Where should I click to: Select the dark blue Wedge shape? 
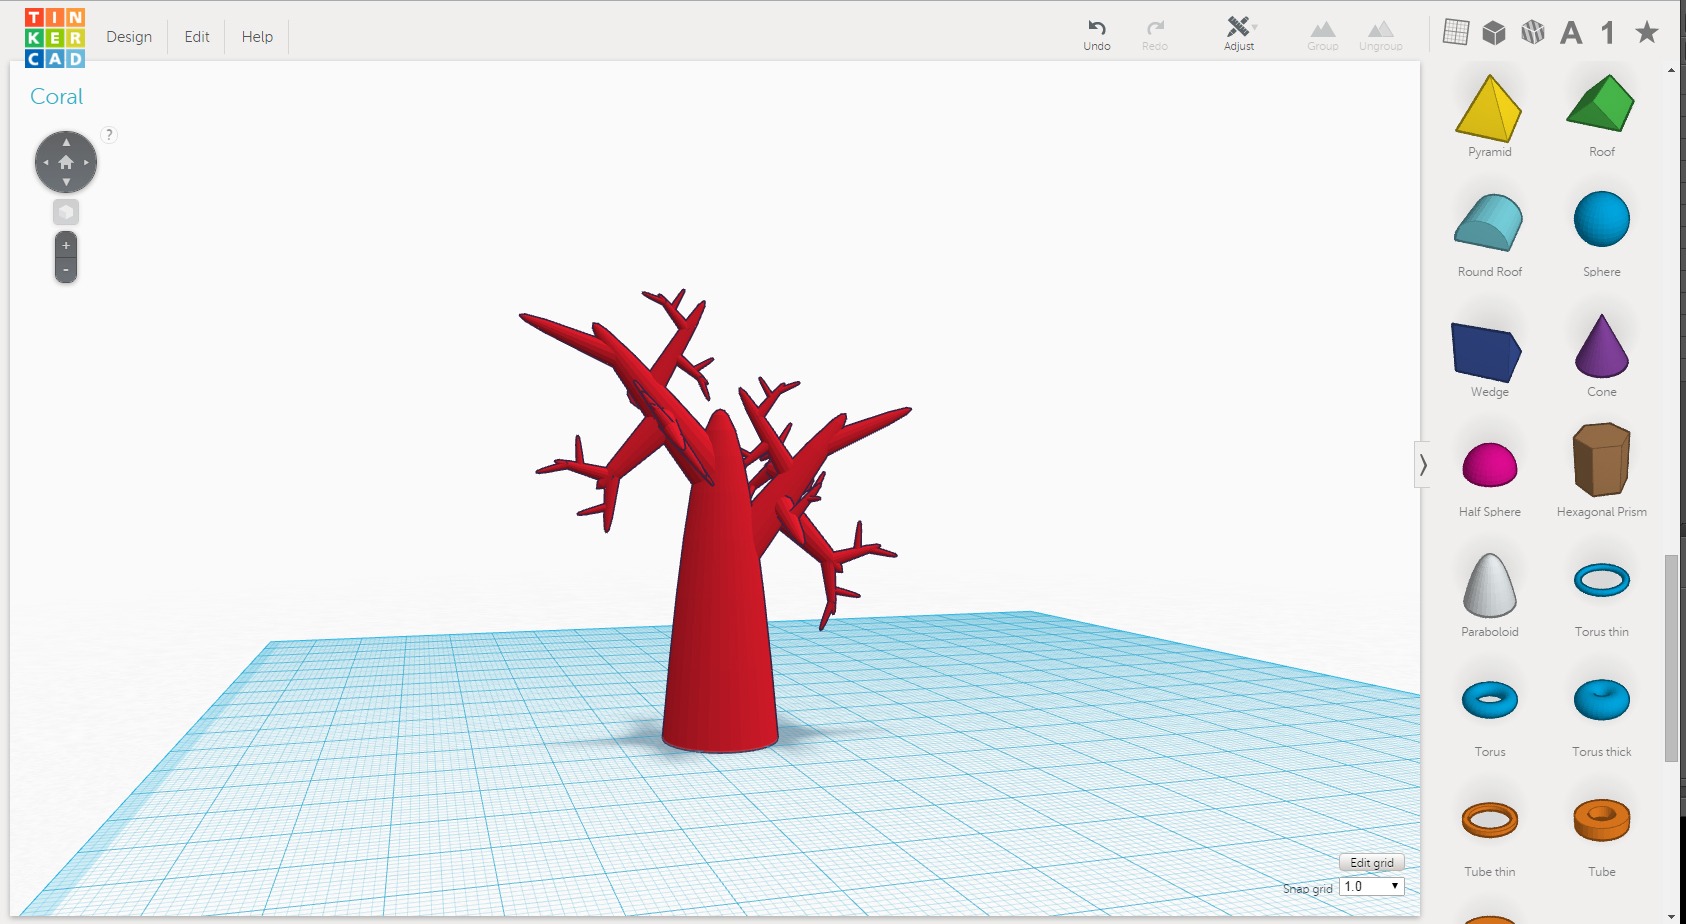pyautogui.click(x=1487, y=352)
